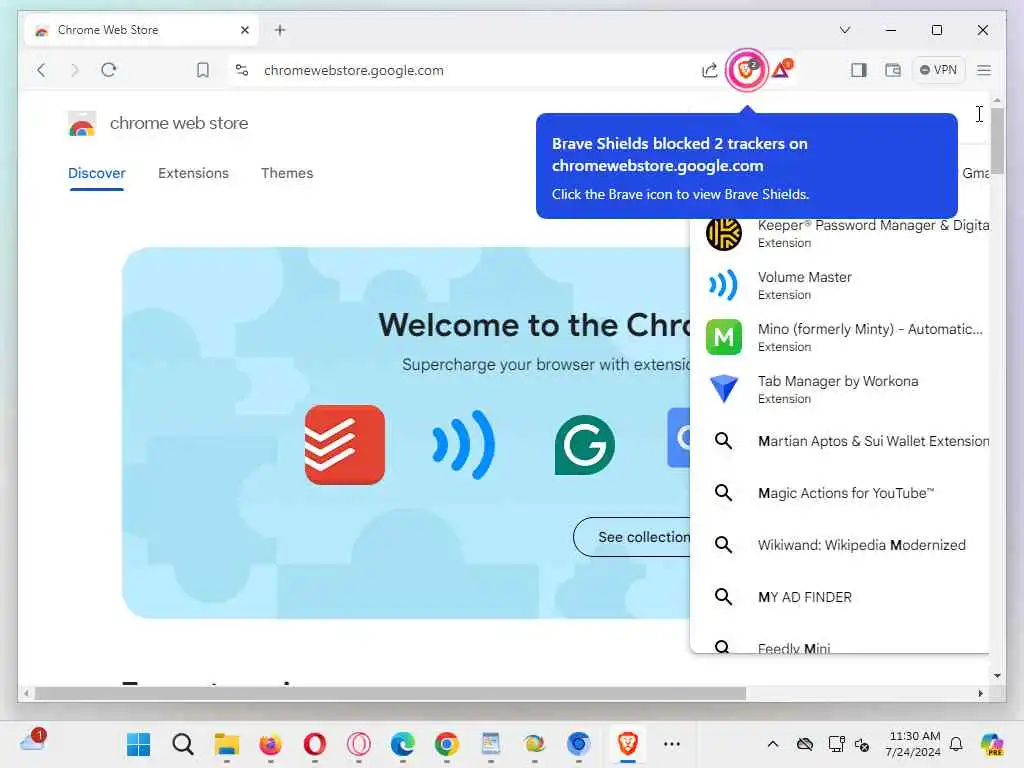Switch to the Extensions tab
Image resolution: width=1024 pixels, height=768 pixels.
[x=193, y=173]
